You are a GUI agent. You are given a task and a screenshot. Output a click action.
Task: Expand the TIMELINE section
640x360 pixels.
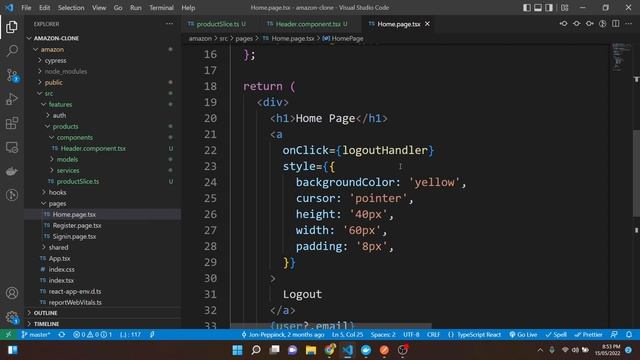coord(102,324)
